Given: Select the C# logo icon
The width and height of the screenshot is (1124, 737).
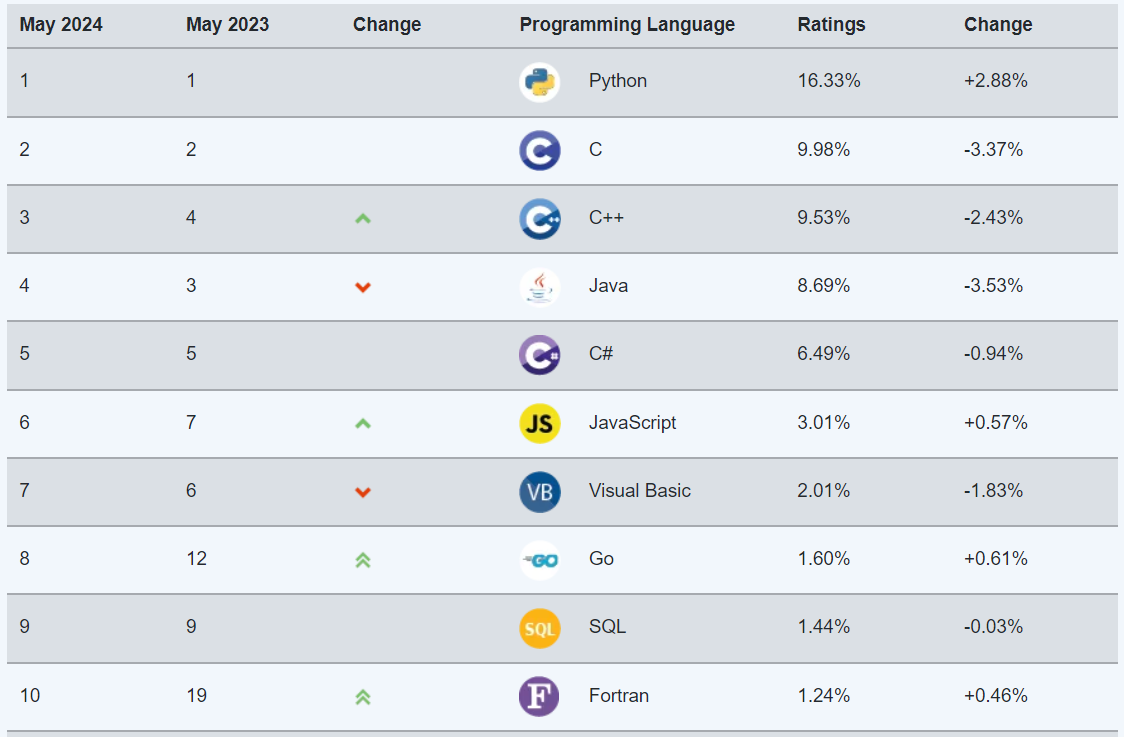Looking at the screenshot, I should pos(539,355).
